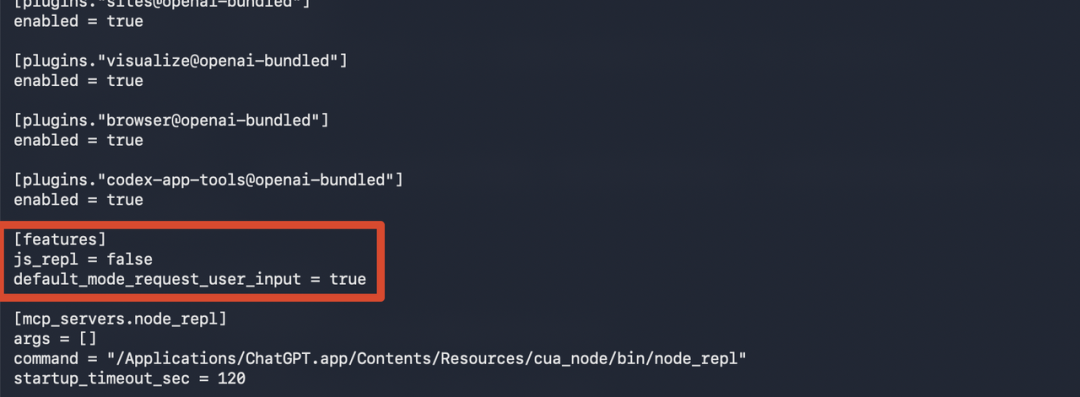Screen dimensions: 1080x397
Task: Click the codex-app-tools@openai-bundled plugin header
Action: 208,180
